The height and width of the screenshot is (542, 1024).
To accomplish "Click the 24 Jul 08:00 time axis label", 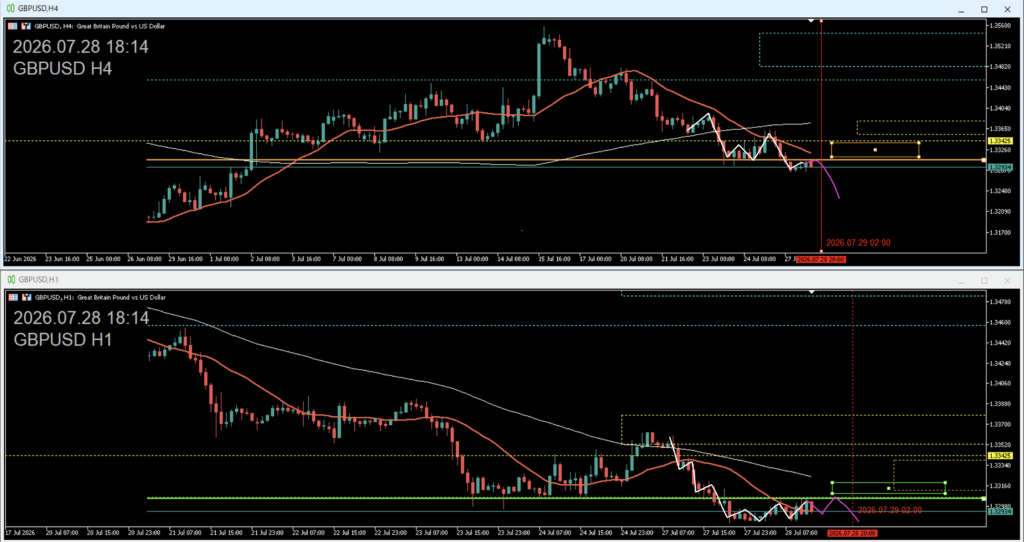I will (760, 259).
